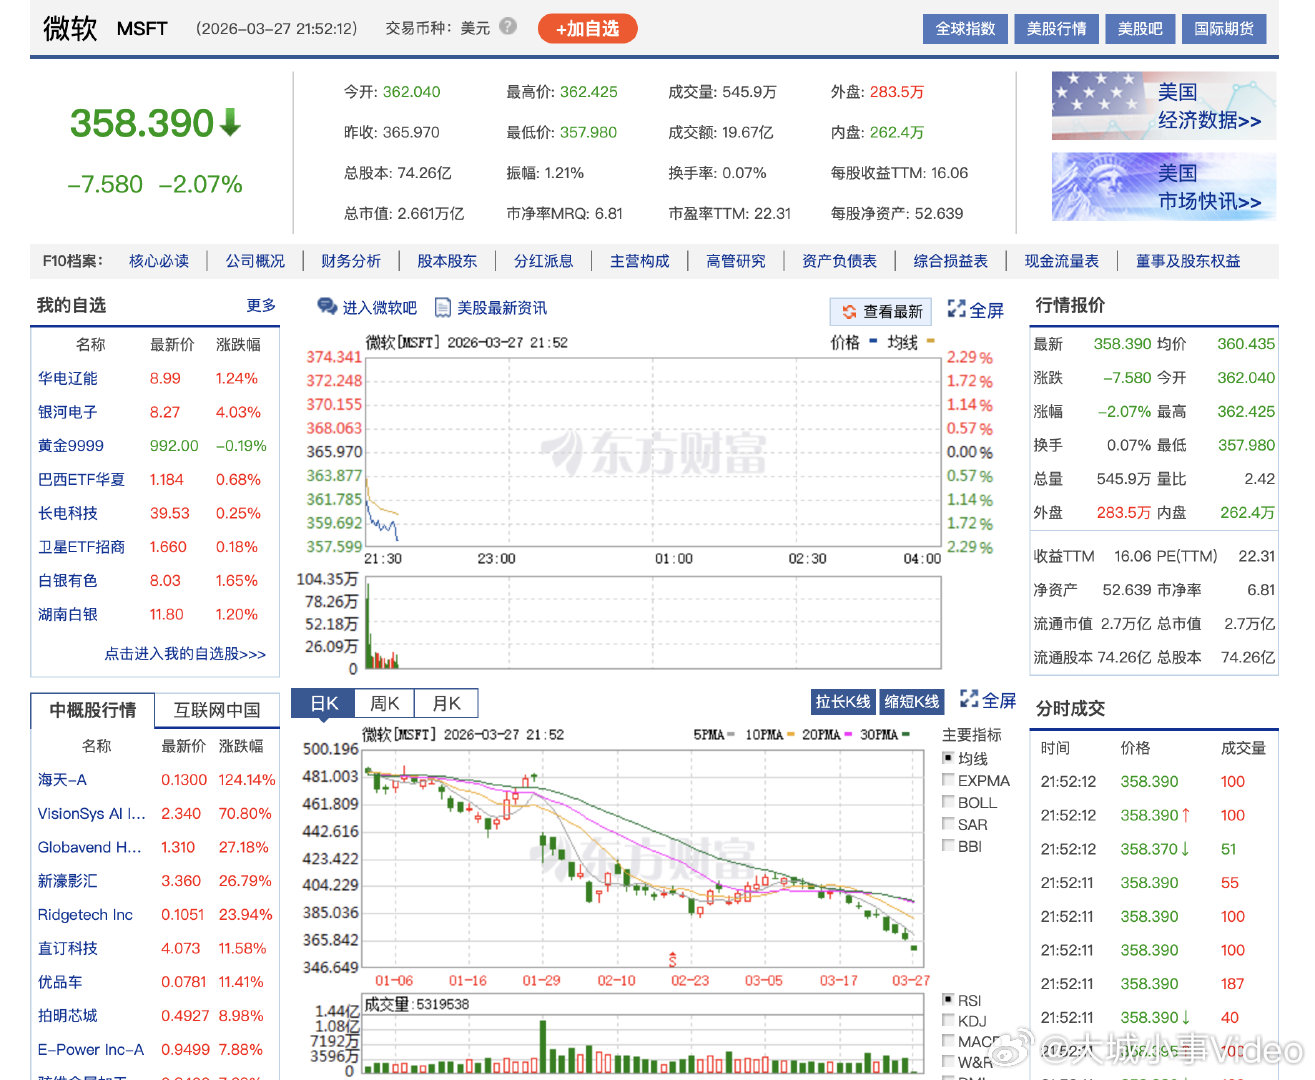Switch to the 周K chart tab
Screen dimensions: 1315x1080
(x=384, y=702)
